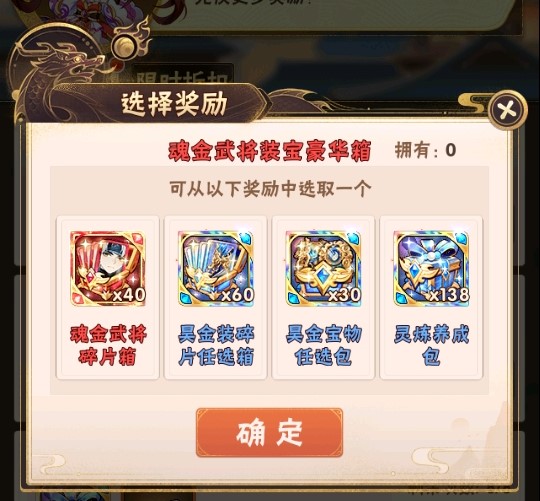Click the 选择奖励 header banner
540x501 pixels.
[174, 103]
